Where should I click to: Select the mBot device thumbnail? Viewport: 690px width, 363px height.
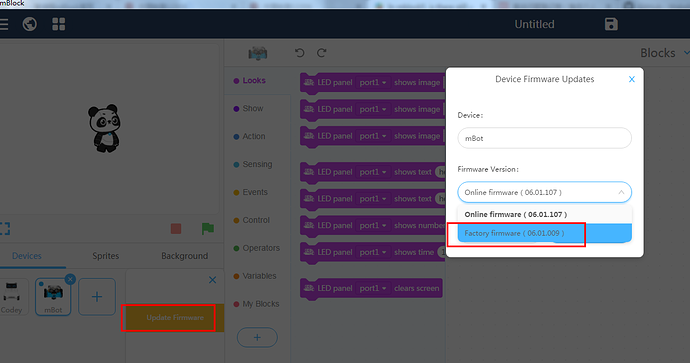pos(53,297)
